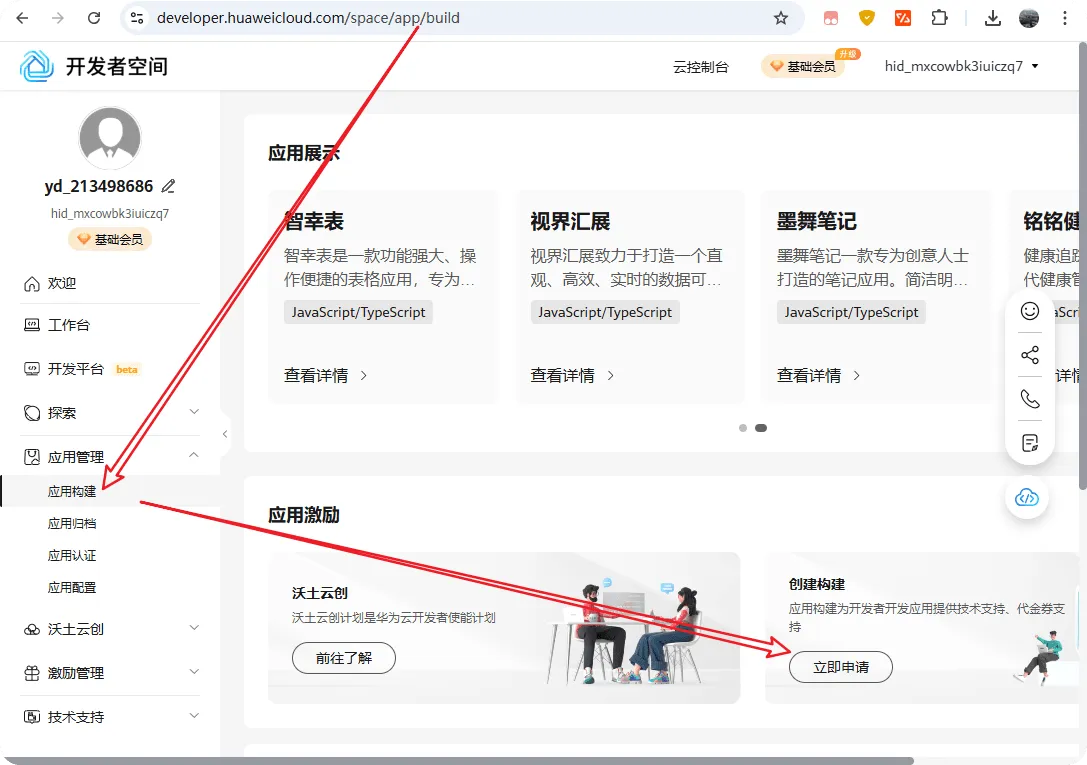Click 立即申请 button on 创建构建 card

pos(841,667)
